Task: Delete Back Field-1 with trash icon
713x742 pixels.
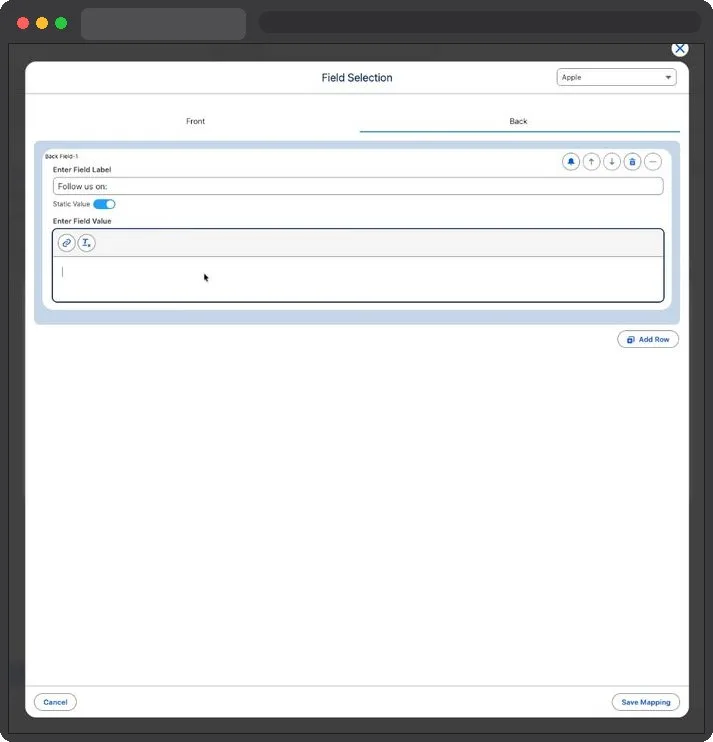Action: pos(632,162)
